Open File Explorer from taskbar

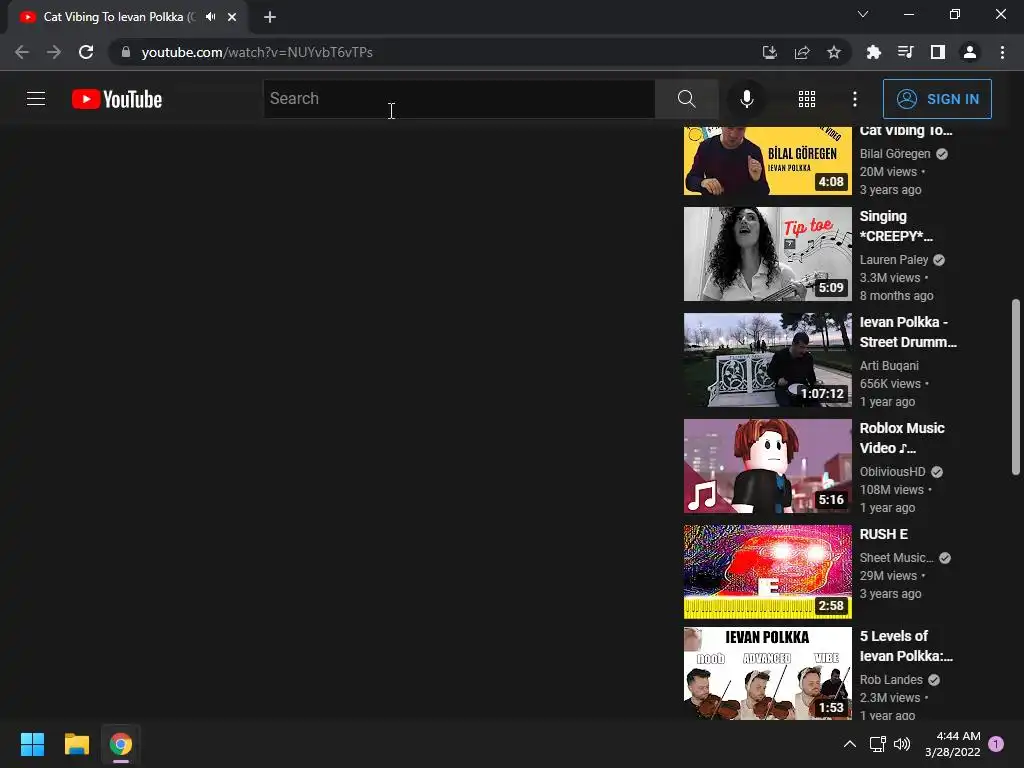click(x=76, y=744)
